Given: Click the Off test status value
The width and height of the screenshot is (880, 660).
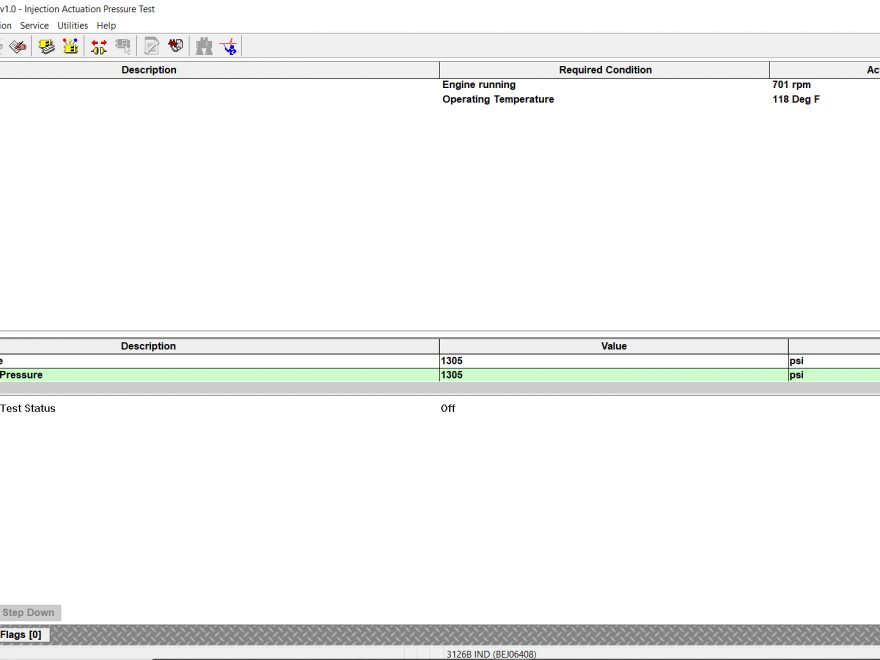Looking at the screenshot, I should click(448, 409).
